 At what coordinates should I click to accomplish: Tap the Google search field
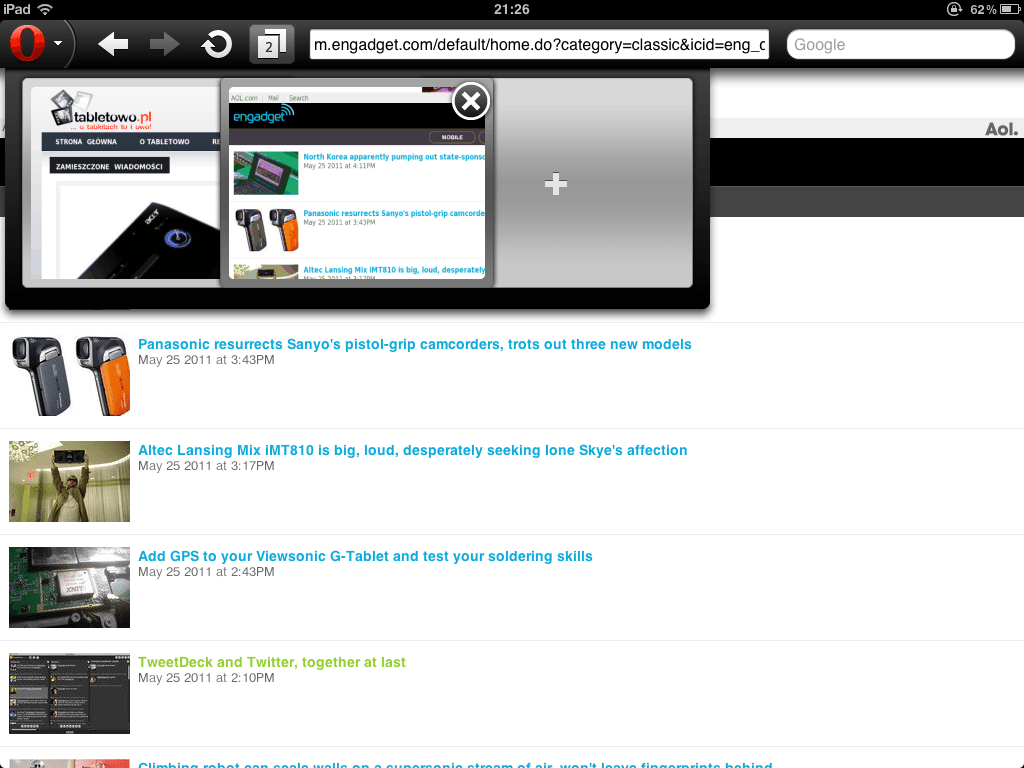[x=900, y=44]
